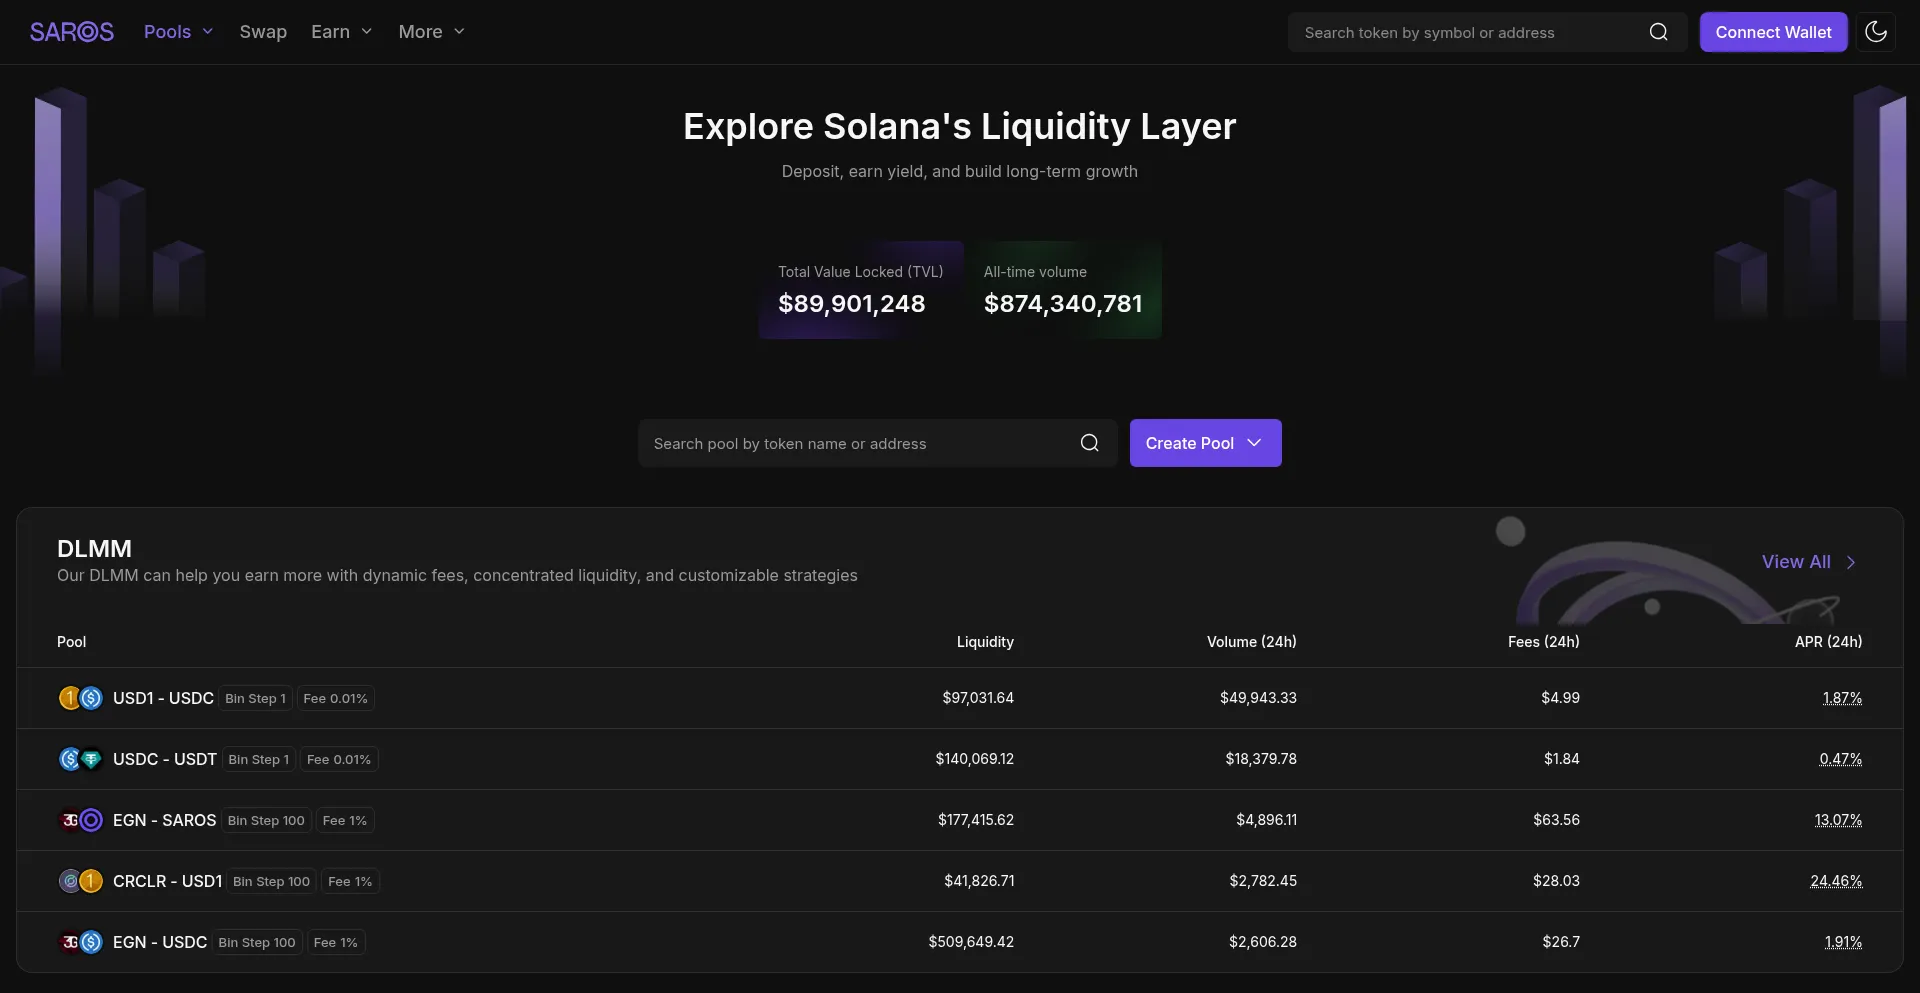Focus the search pool by token name field

click(x=860, y=443)
